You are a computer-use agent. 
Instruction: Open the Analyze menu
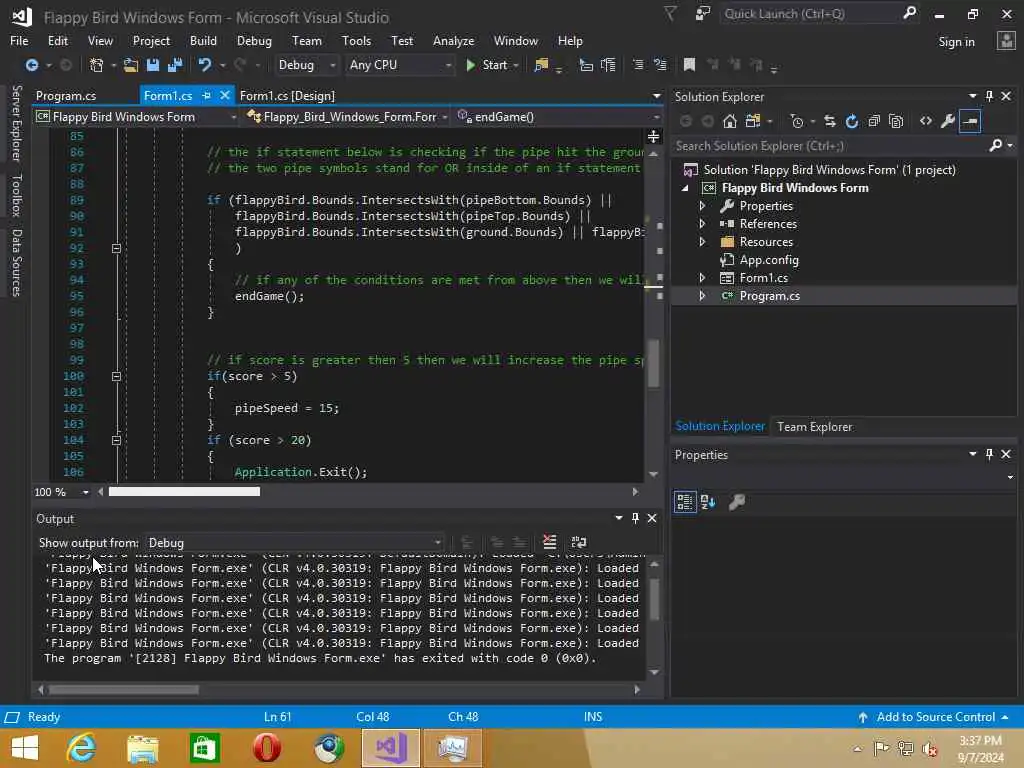click(x=453, y=40)
